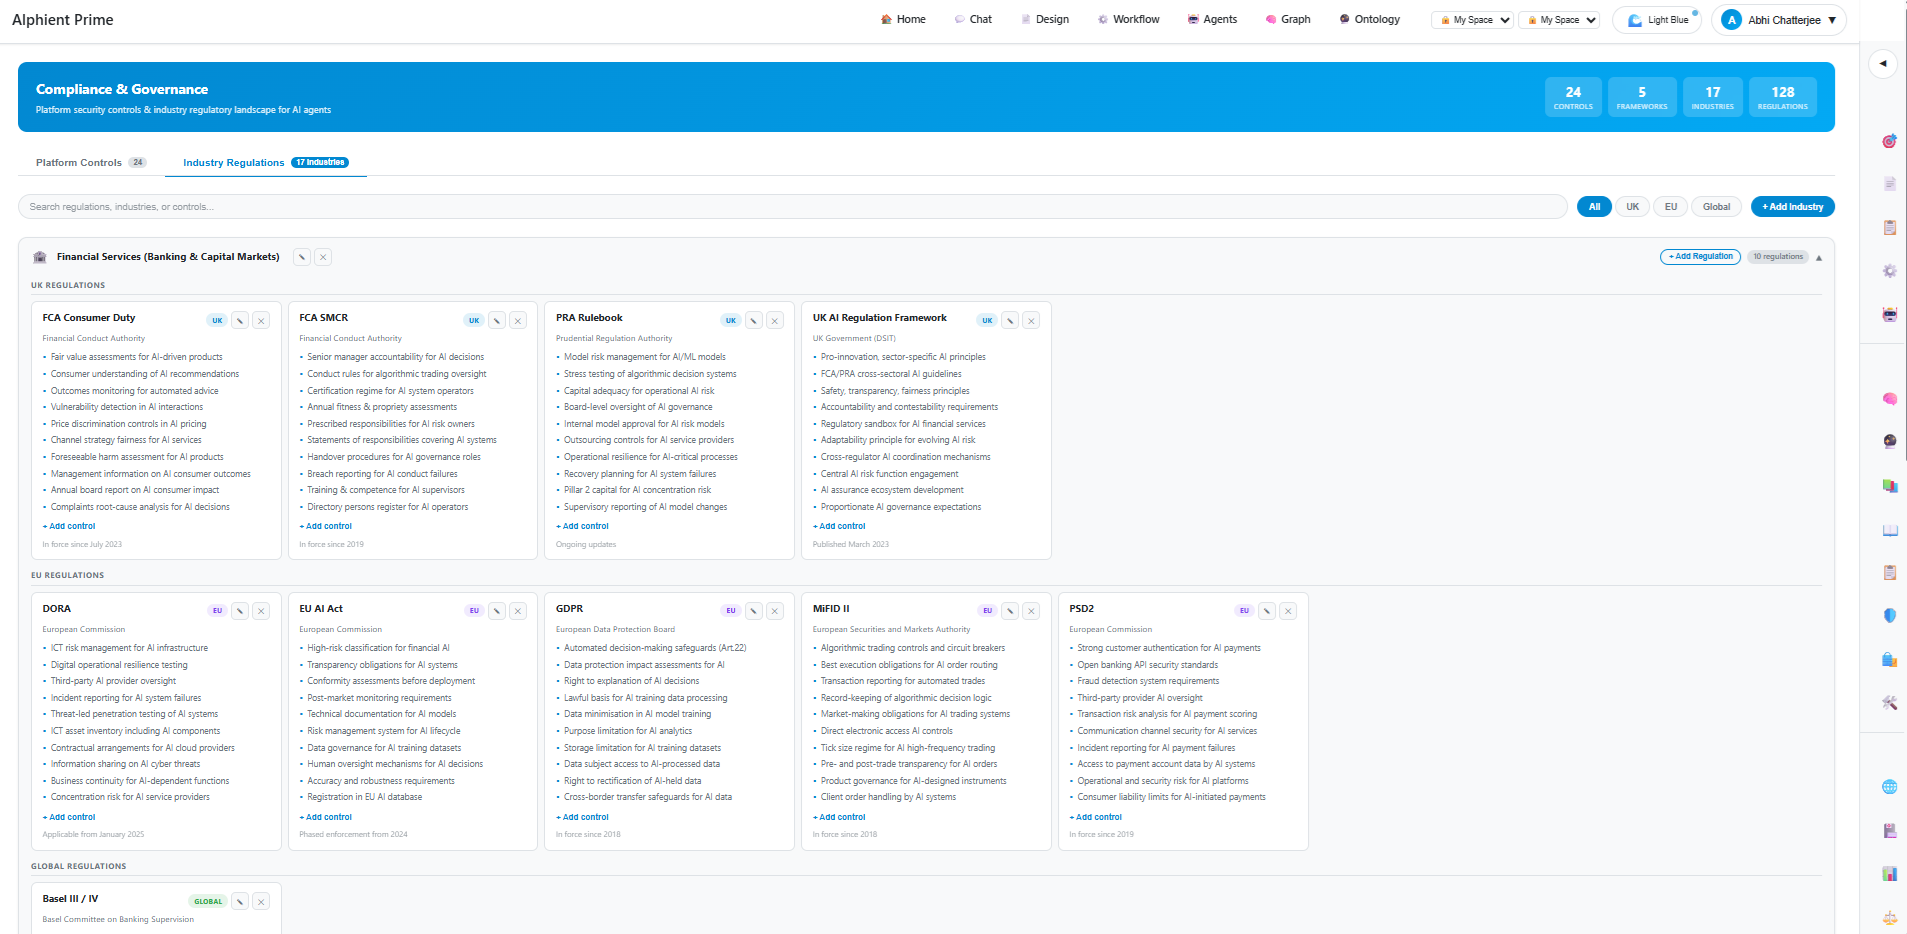Image resolution: width=1907 pixels, height=934 pixels.
Task: Add control to the GDPR card
Action: [582, 817]
